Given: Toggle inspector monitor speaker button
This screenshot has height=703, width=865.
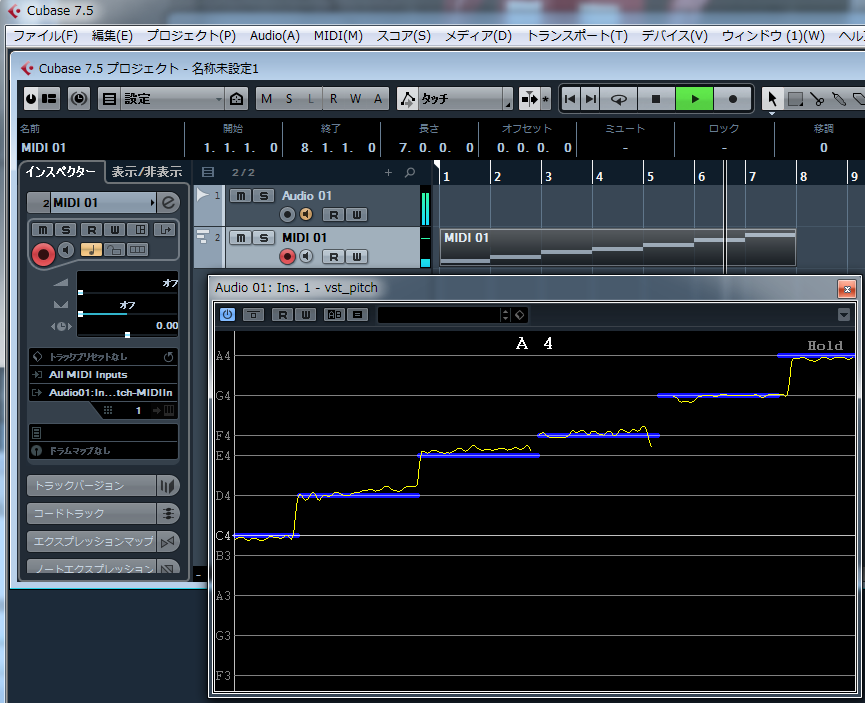Looking at the screenshot, I should [66, 250].
